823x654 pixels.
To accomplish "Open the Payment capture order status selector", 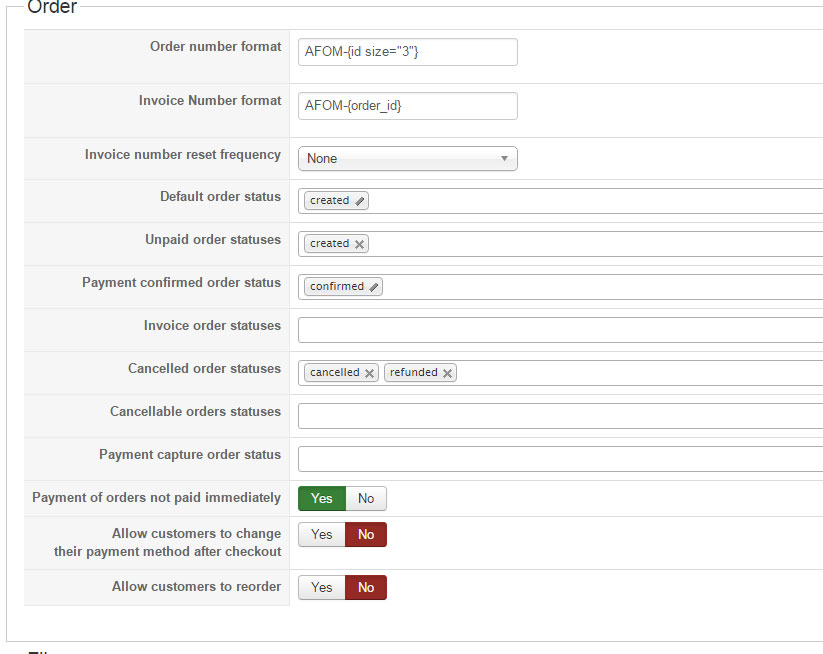I will click(x=560, y=459).
